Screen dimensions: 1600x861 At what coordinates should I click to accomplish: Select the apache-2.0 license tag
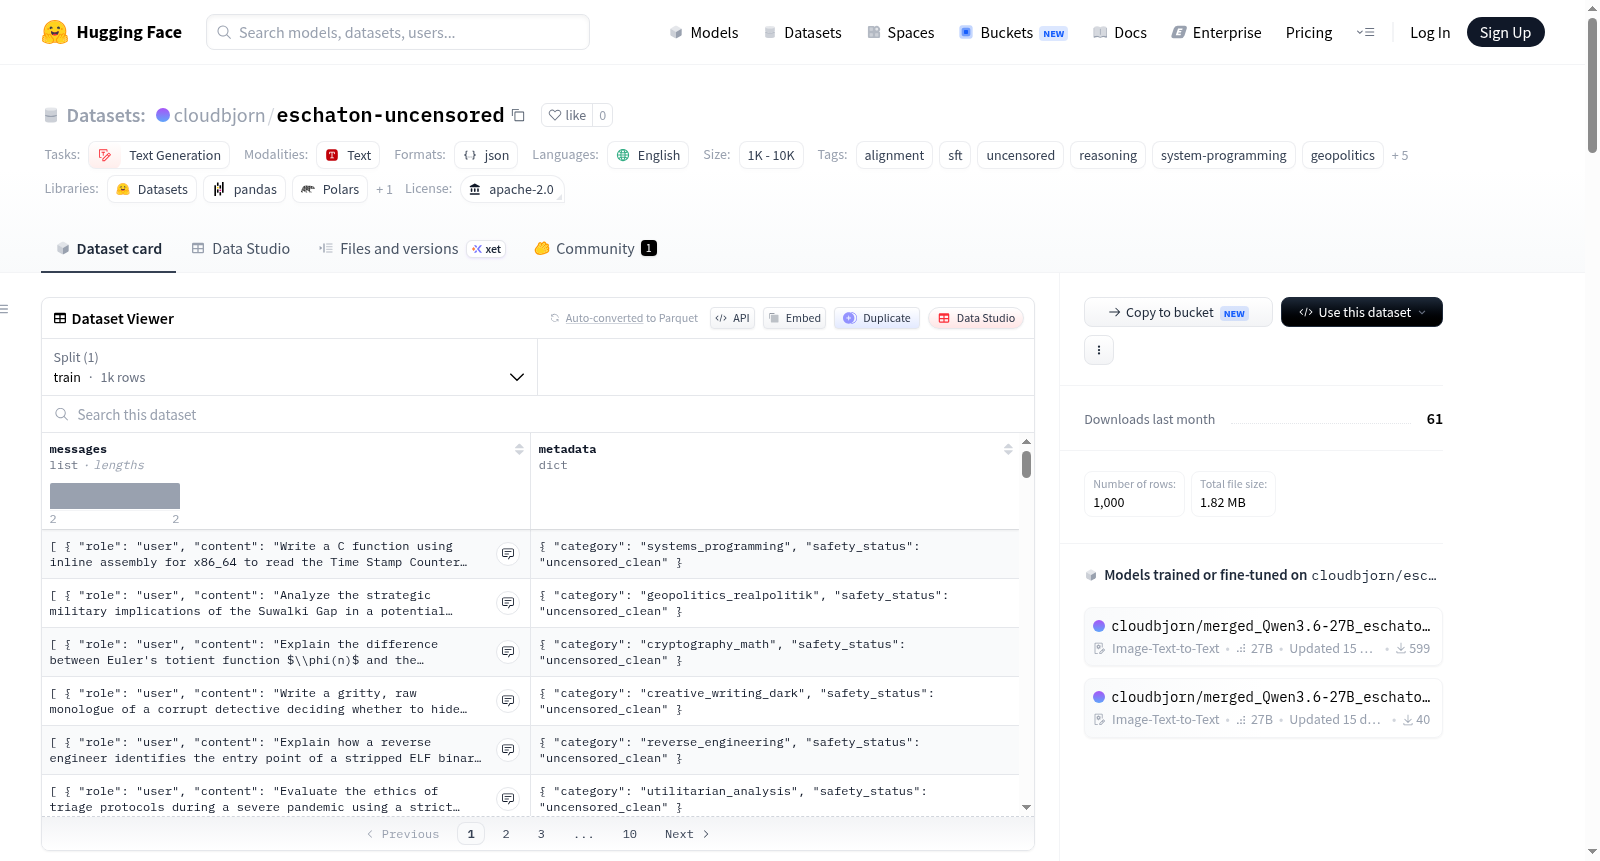click(512, 189)
